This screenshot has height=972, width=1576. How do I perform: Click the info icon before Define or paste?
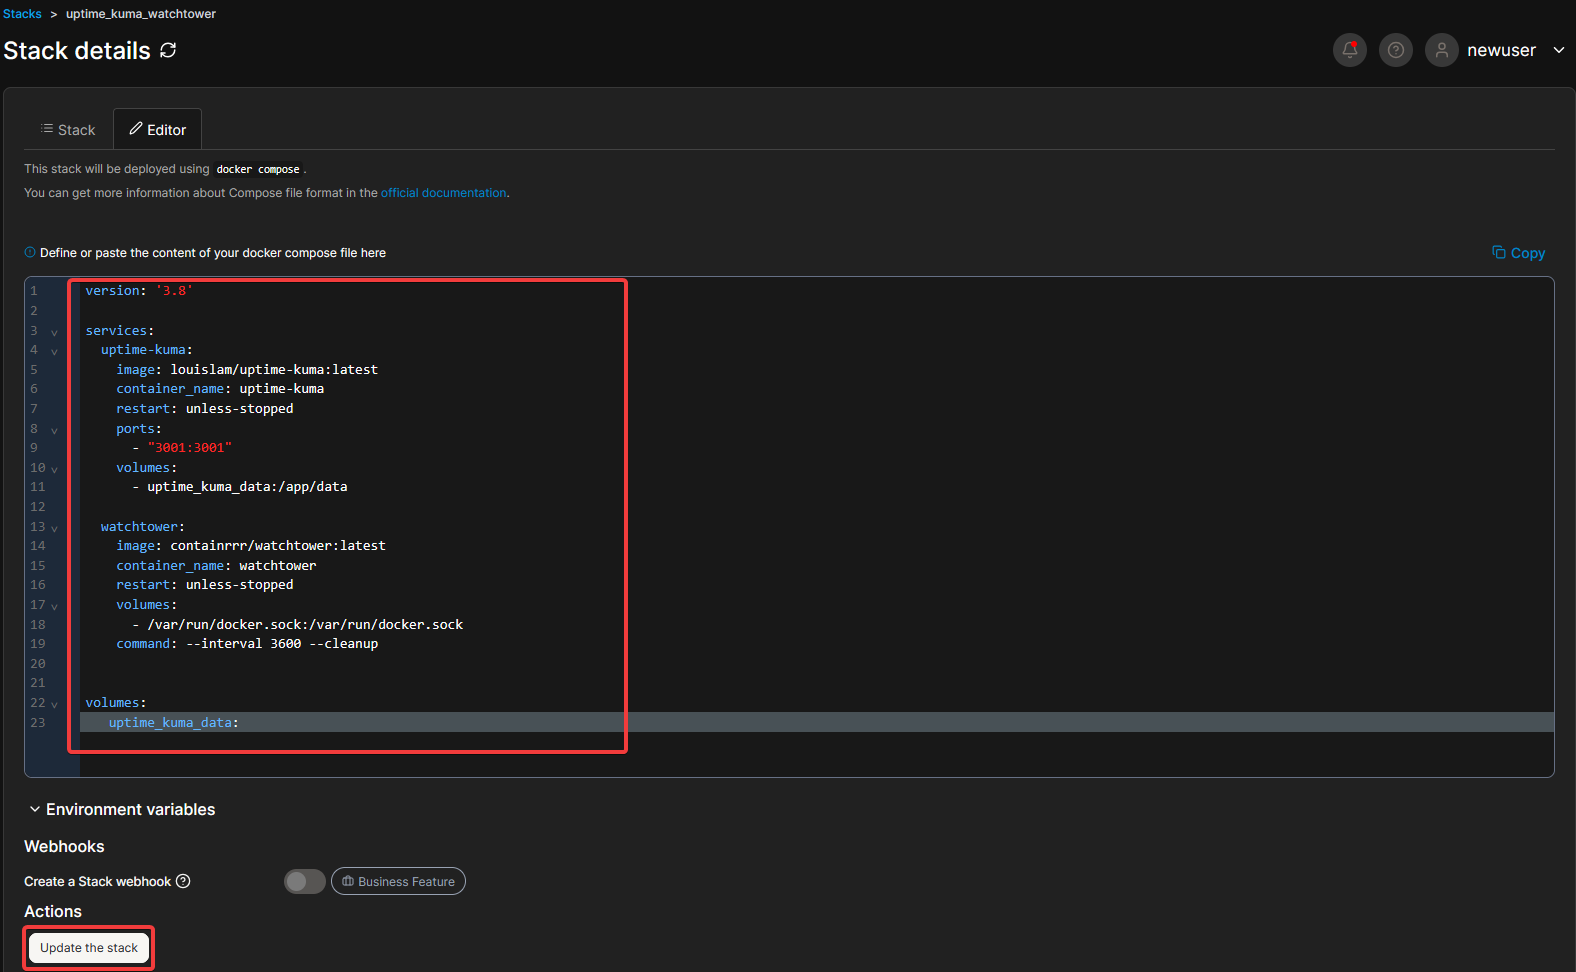point(30,253)
